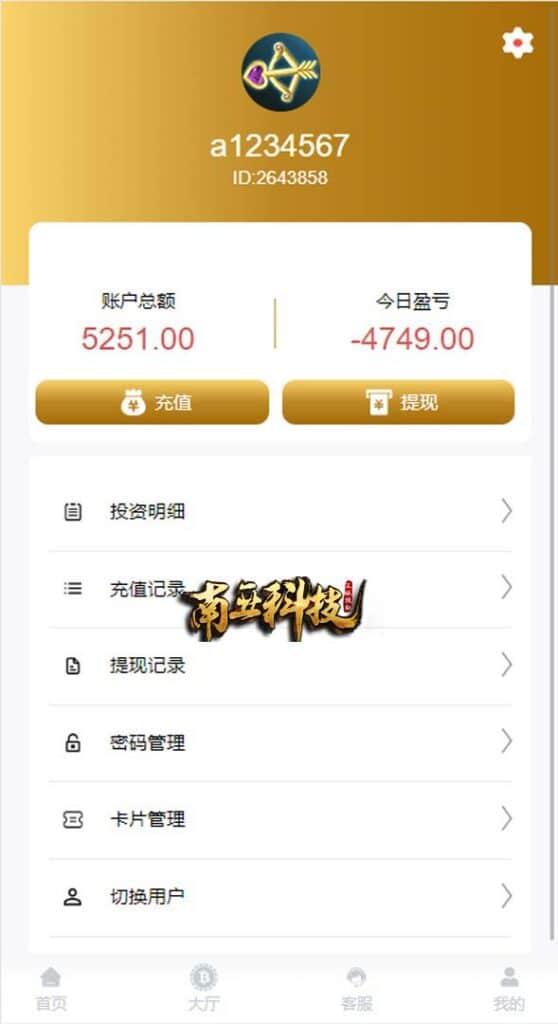Open 卡片管理 using its right chevron

coord(506,818)
